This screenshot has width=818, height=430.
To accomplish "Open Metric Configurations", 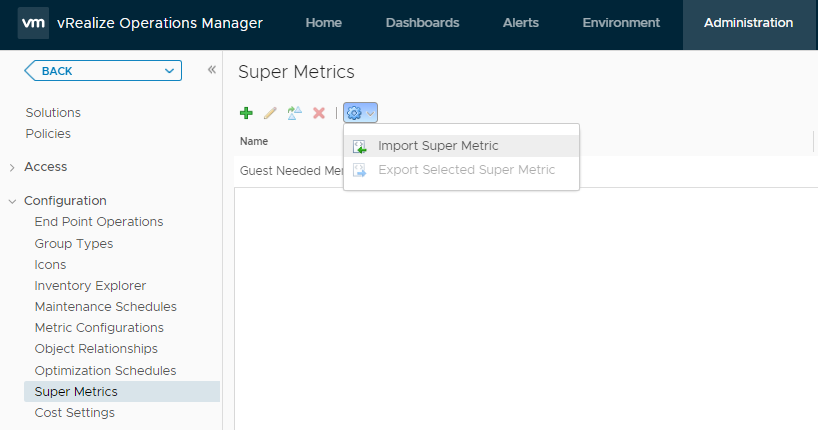I will point(99,328).
